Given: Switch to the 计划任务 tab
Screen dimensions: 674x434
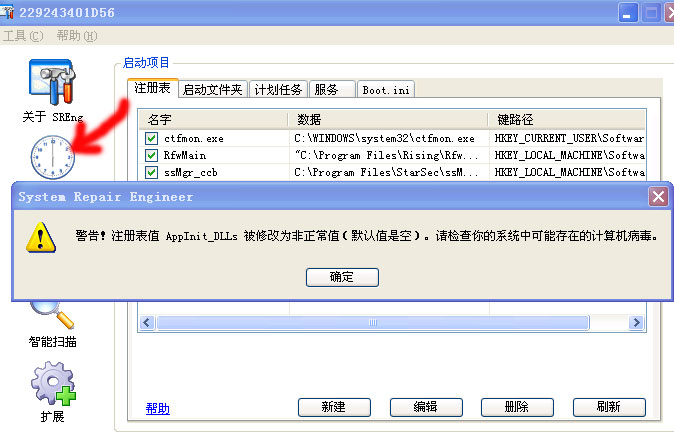Looking at the screenshot, I should [278, 89].
